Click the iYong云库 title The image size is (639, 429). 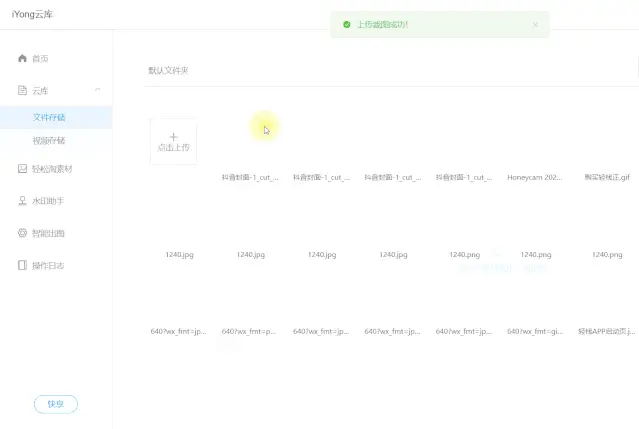pyautogui.click(x=34, y=15)
